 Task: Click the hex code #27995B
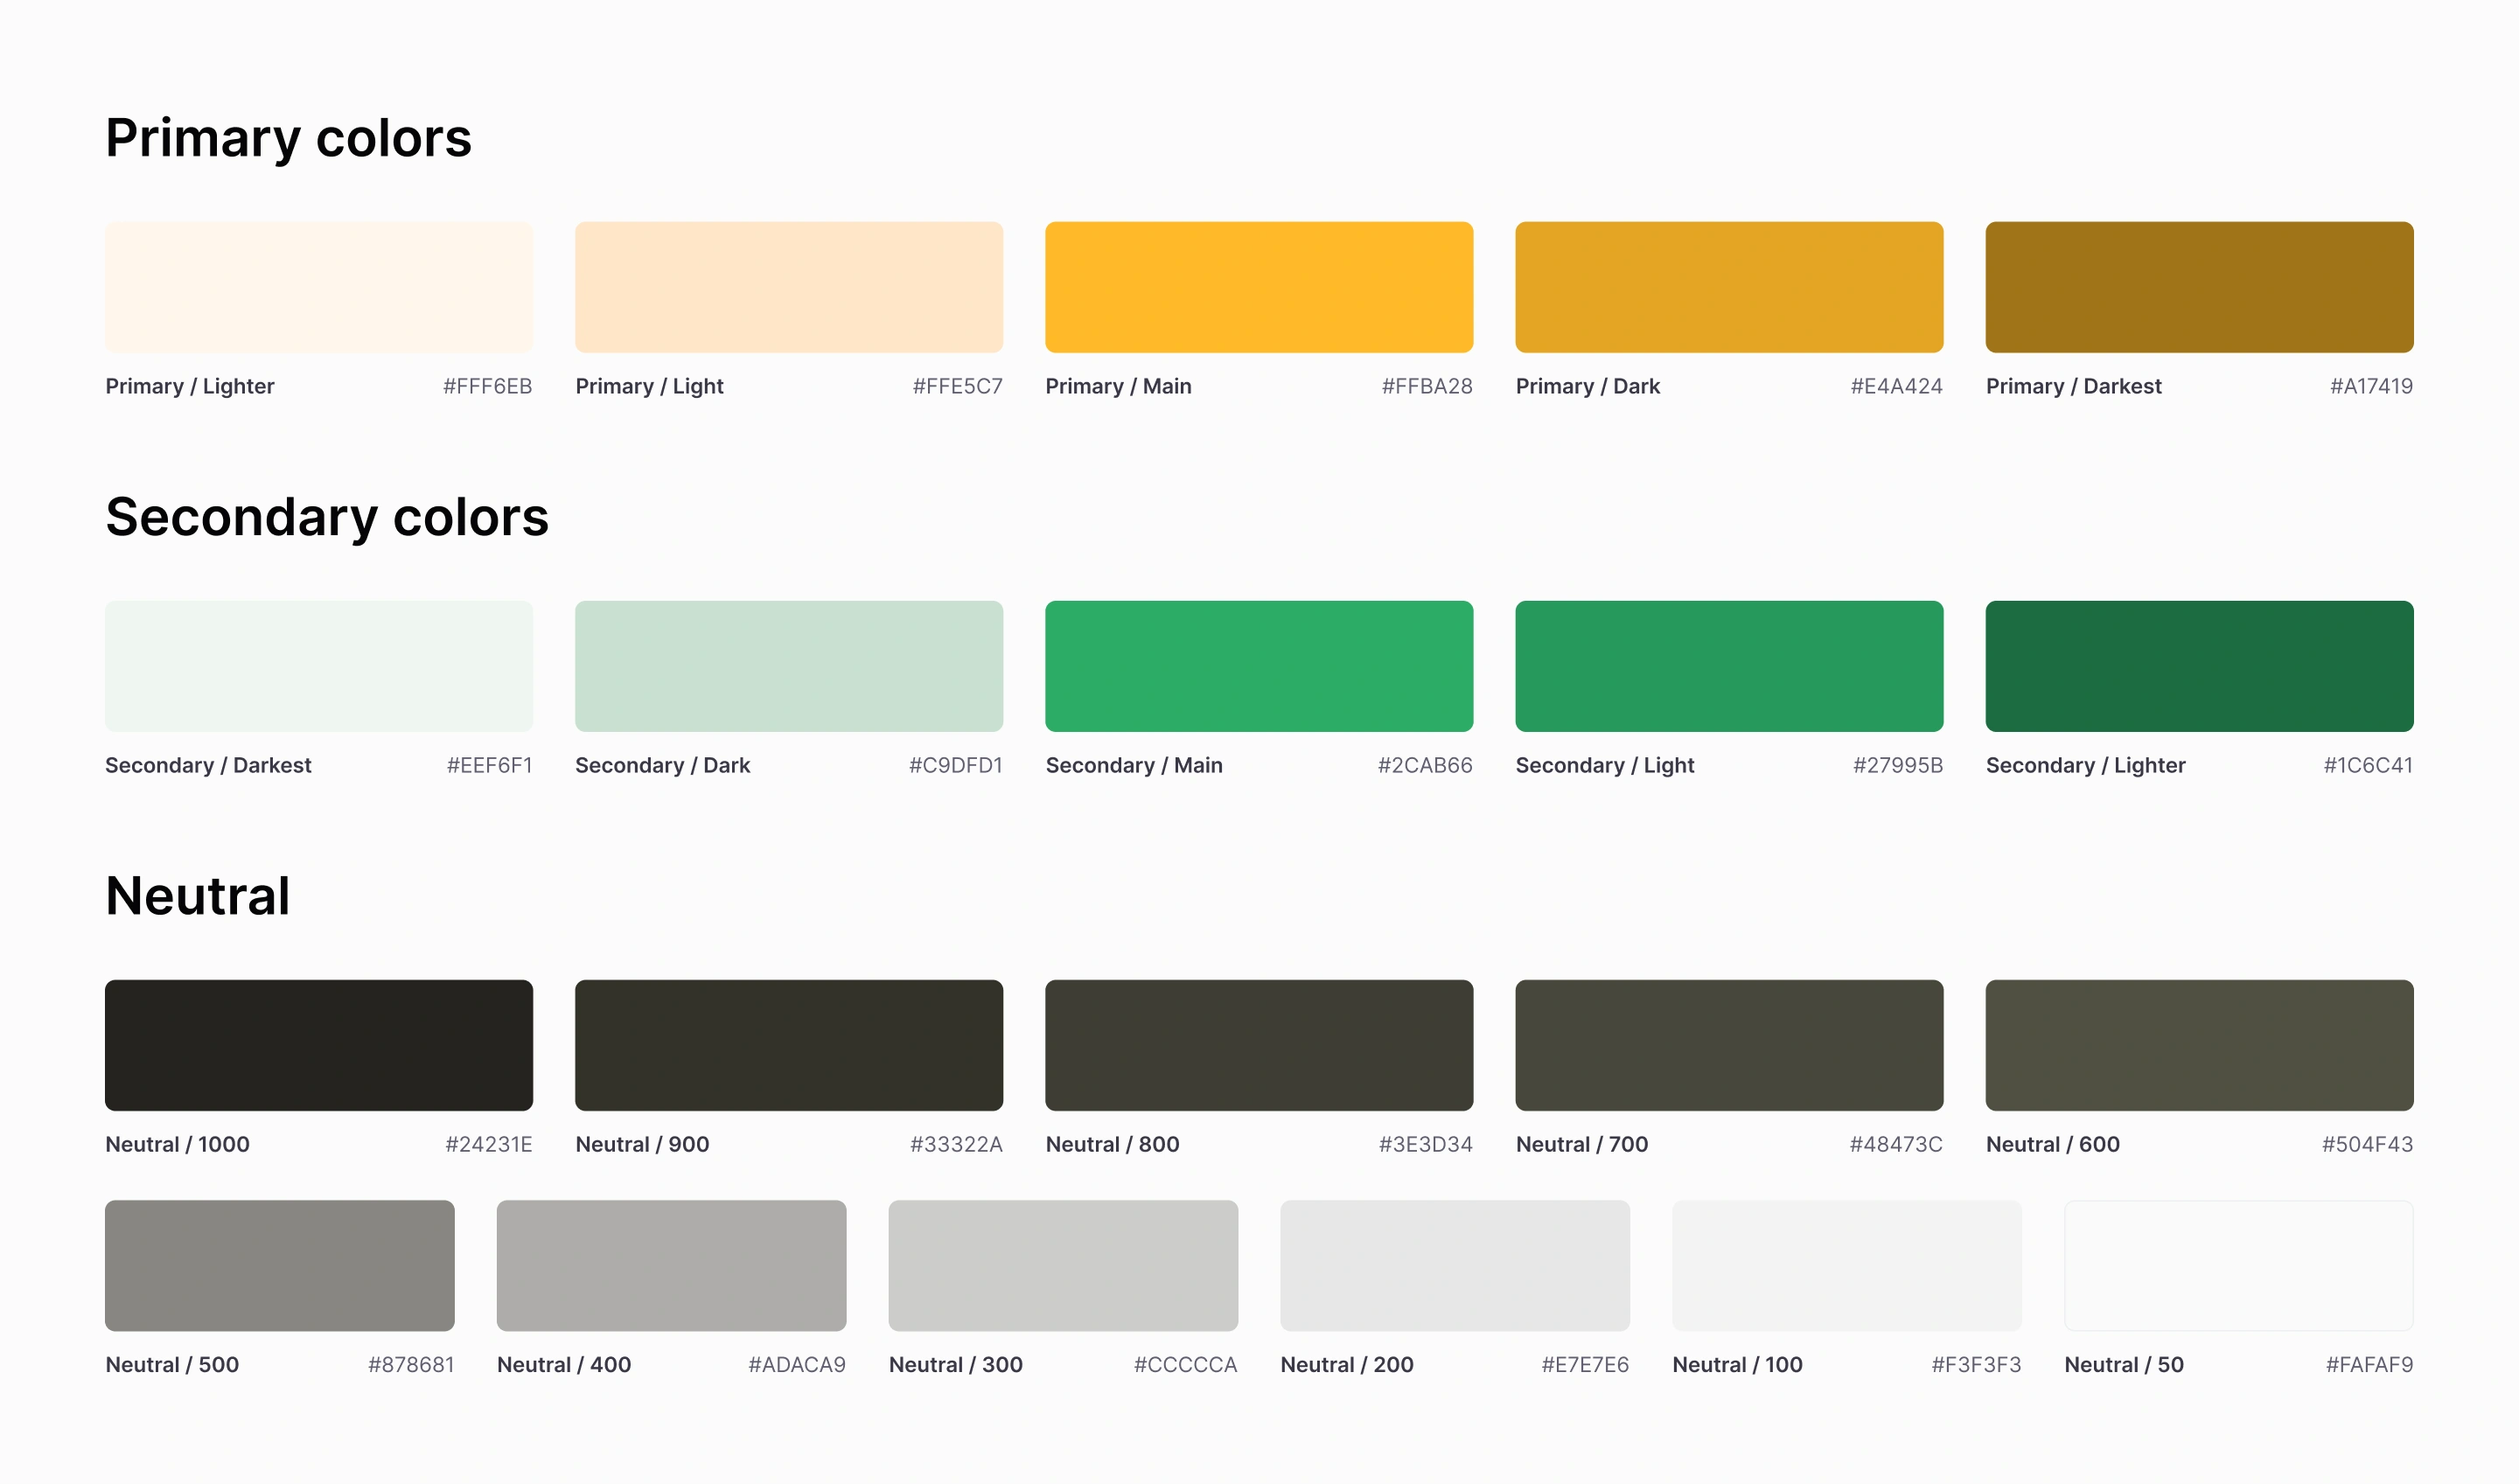[1898, 766]
